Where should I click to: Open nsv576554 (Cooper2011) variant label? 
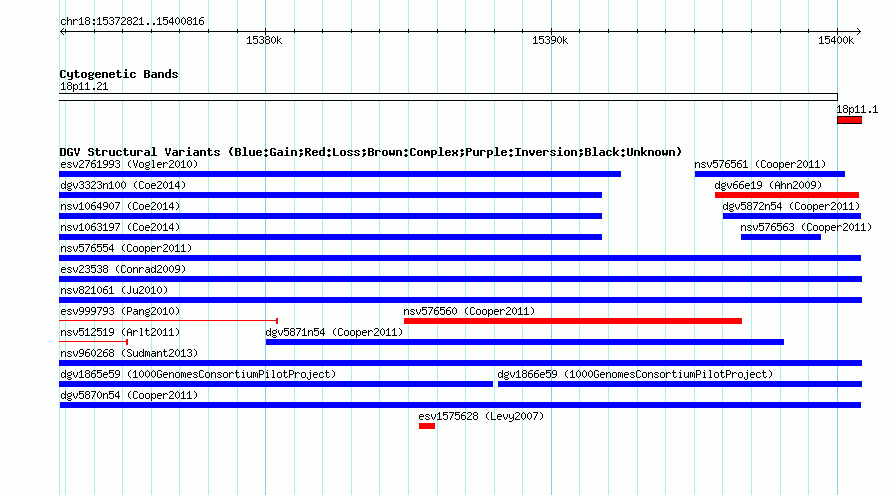click(126, 248)
